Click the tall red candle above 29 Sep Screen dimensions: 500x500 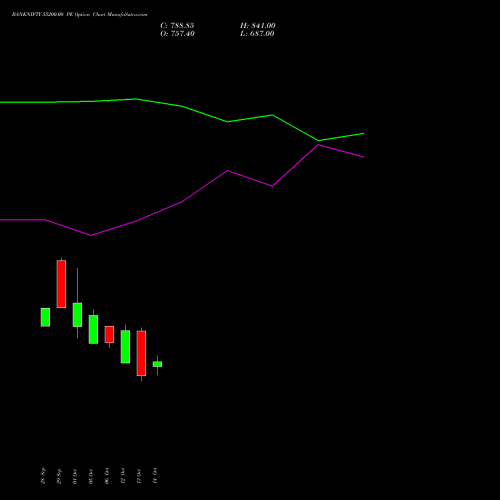[61, 284]
